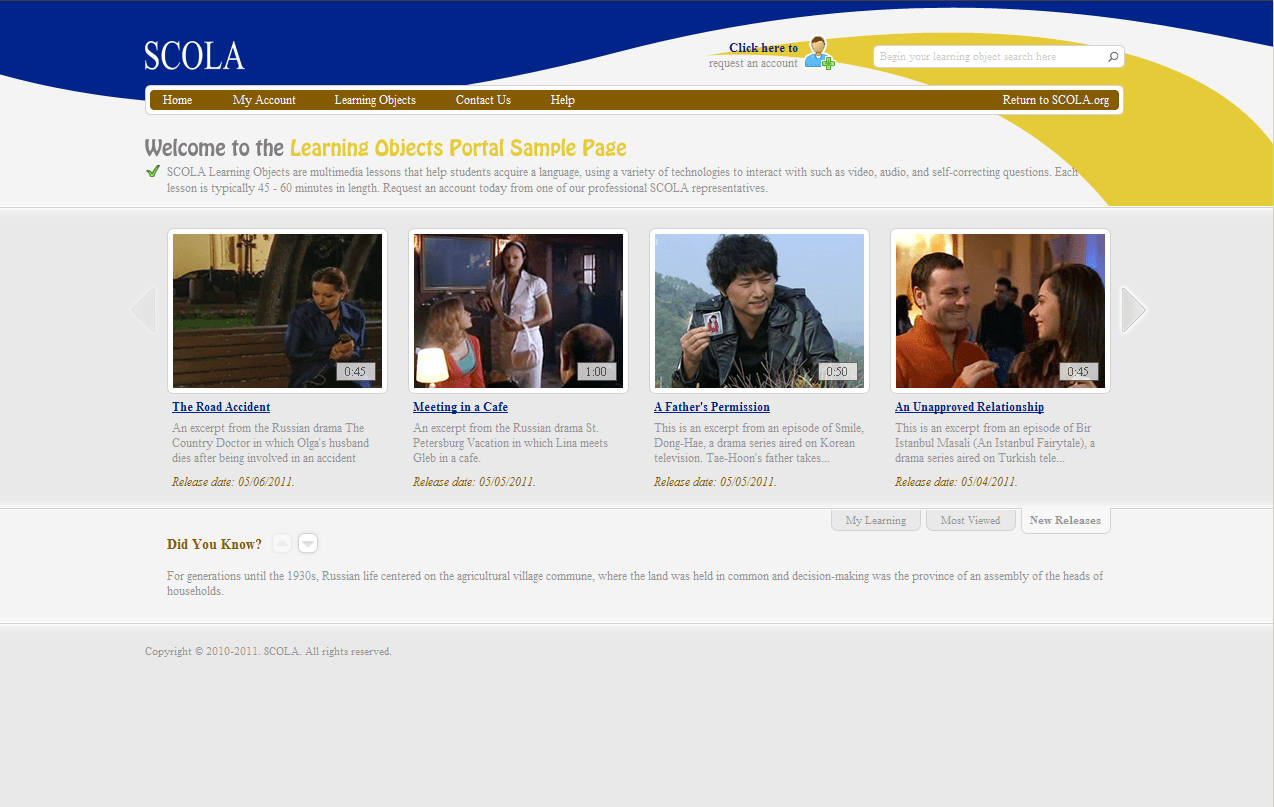Click the Did You Know? heading
Image resolution: width=1274 pixels, height=807 pixels.
[214, 544]
